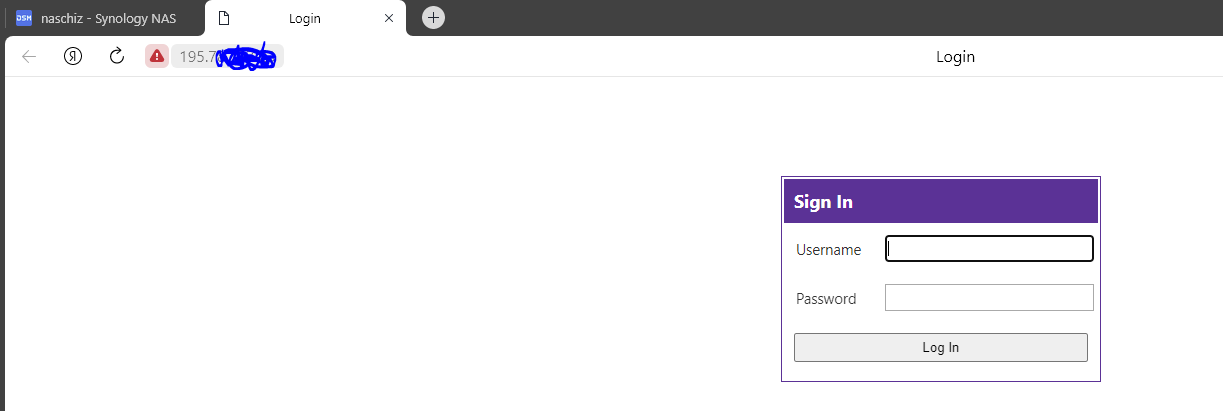Go back with the browser back arrow
The image size is (1223, 411).
click(x=29, y=57)
